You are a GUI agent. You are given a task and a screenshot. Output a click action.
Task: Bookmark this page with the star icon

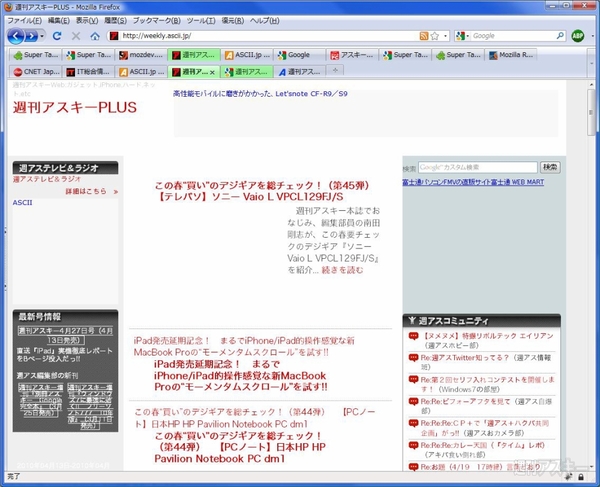point(435,36)
